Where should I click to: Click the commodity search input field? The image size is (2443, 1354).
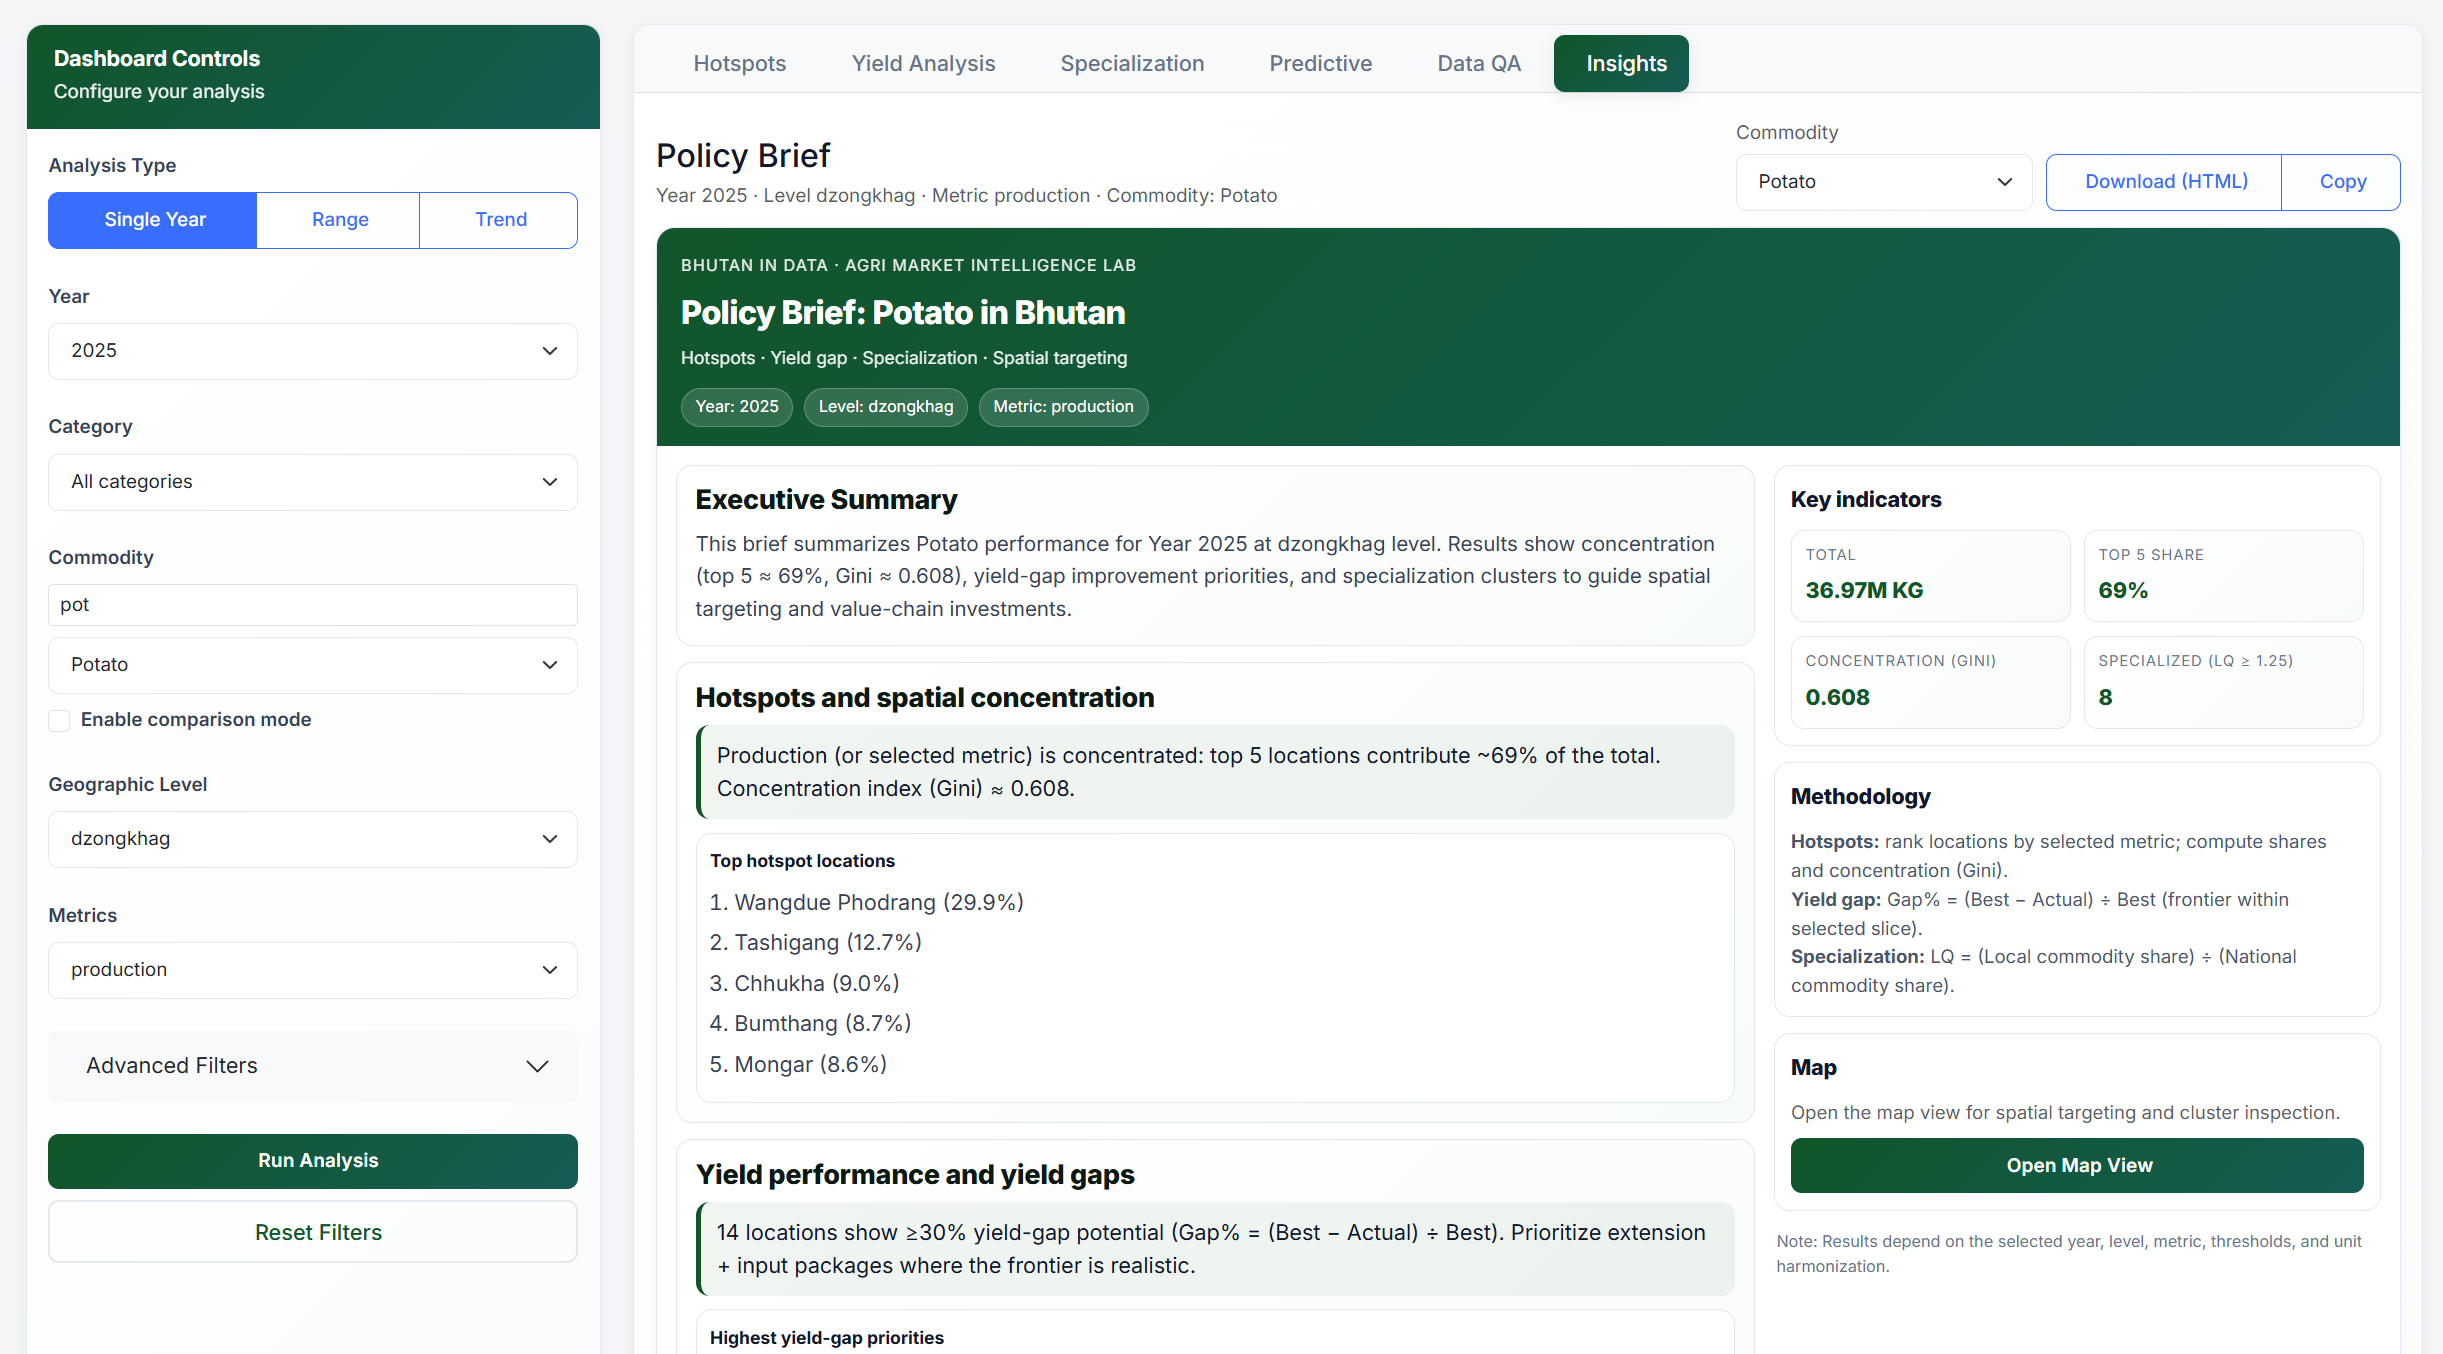point(312,605)
